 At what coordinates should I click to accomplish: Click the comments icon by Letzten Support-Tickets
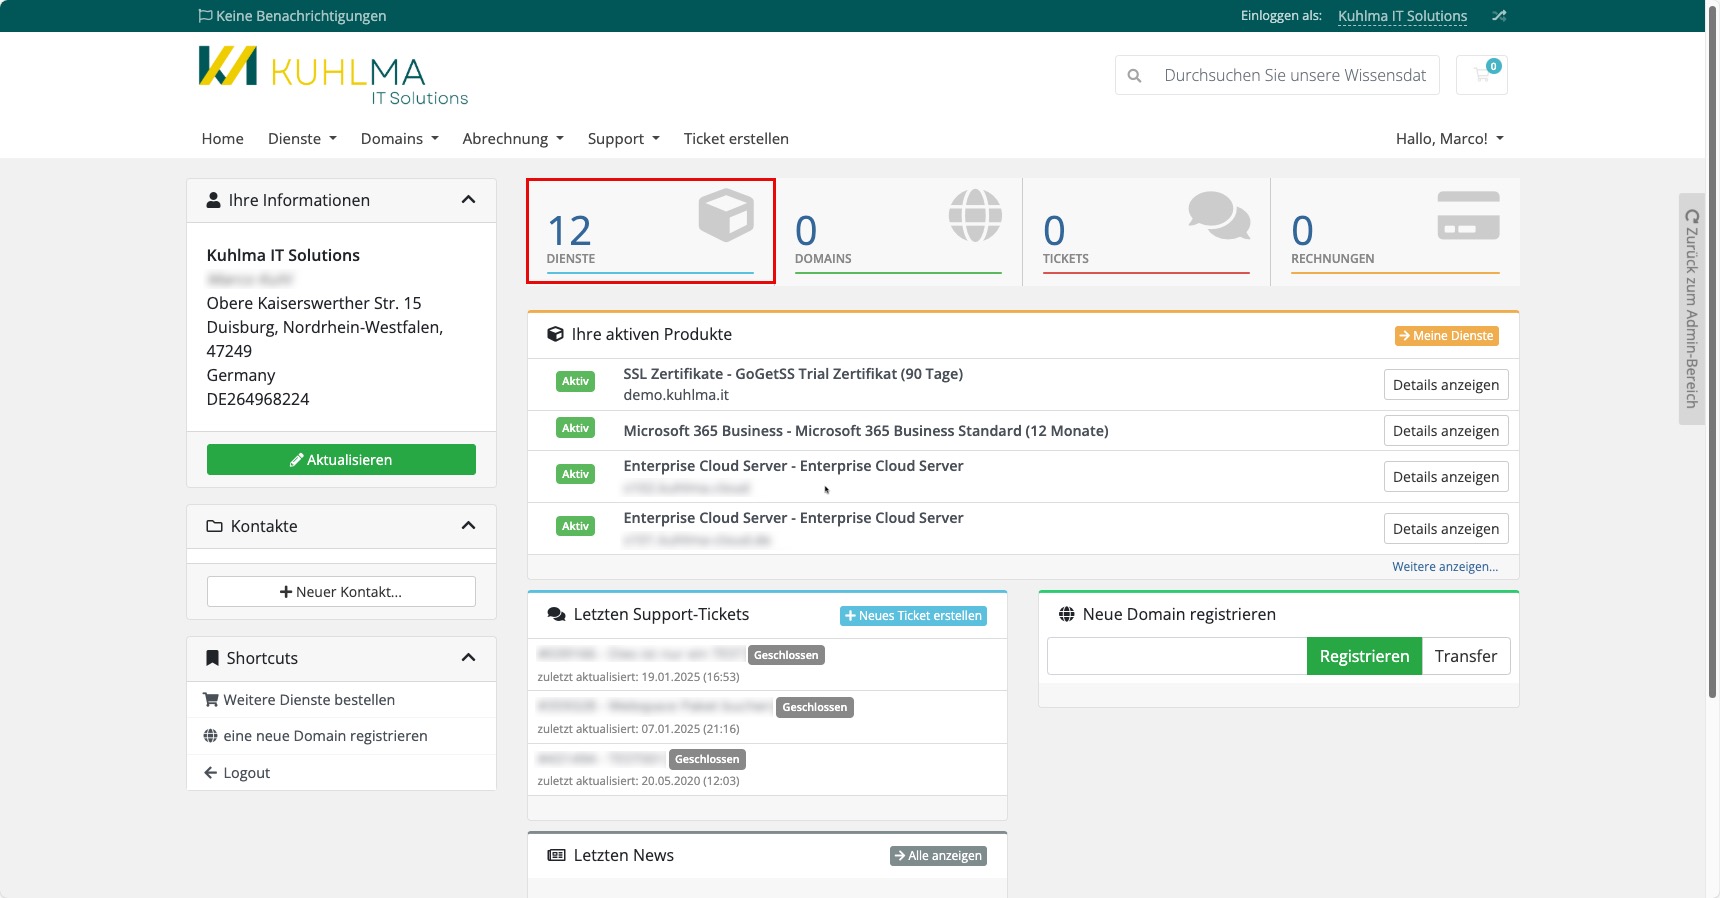(556, 614)
